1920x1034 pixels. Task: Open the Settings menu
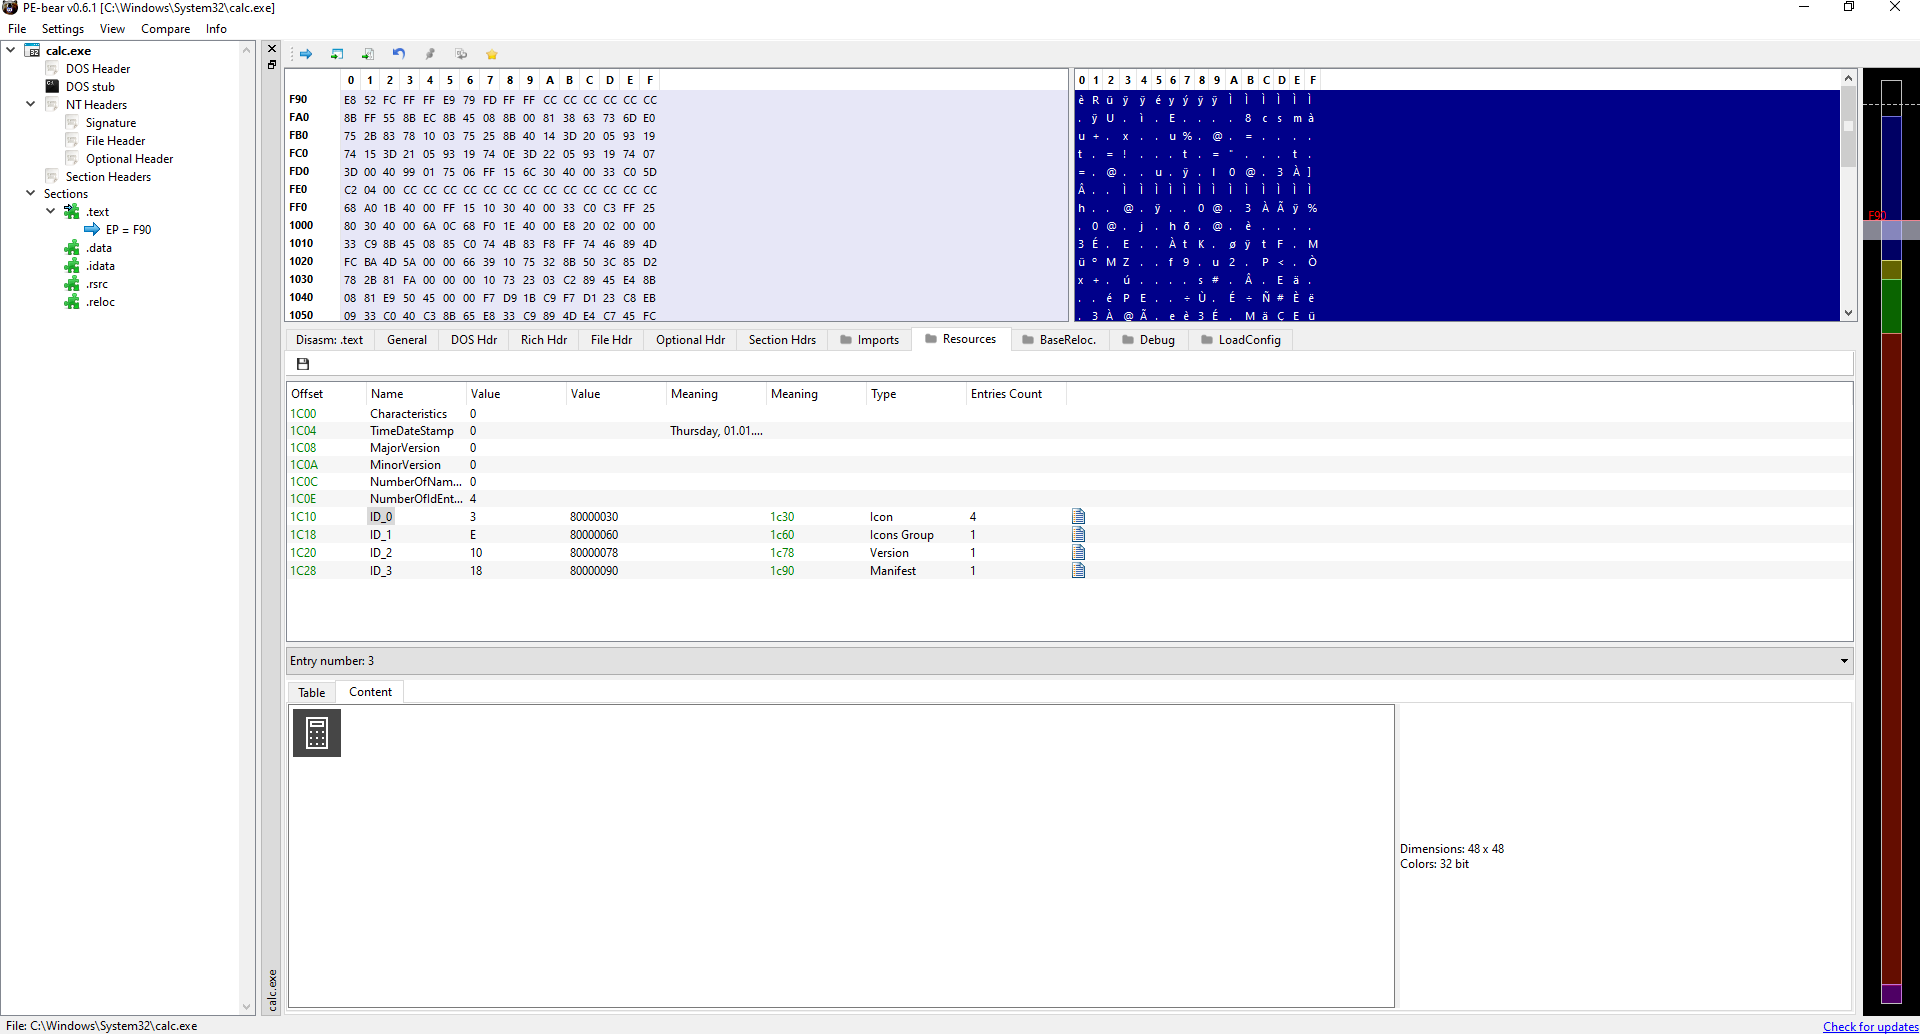tap(63, 29)
